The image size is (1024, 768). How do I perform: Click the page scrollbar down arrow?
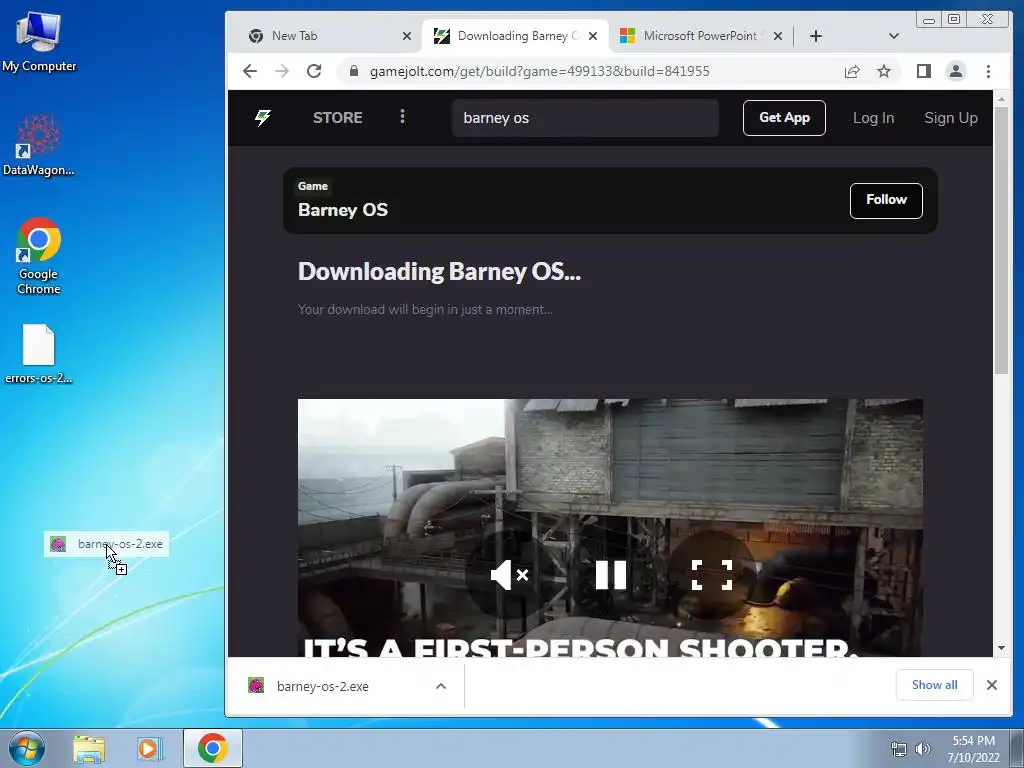(1001, 648)
